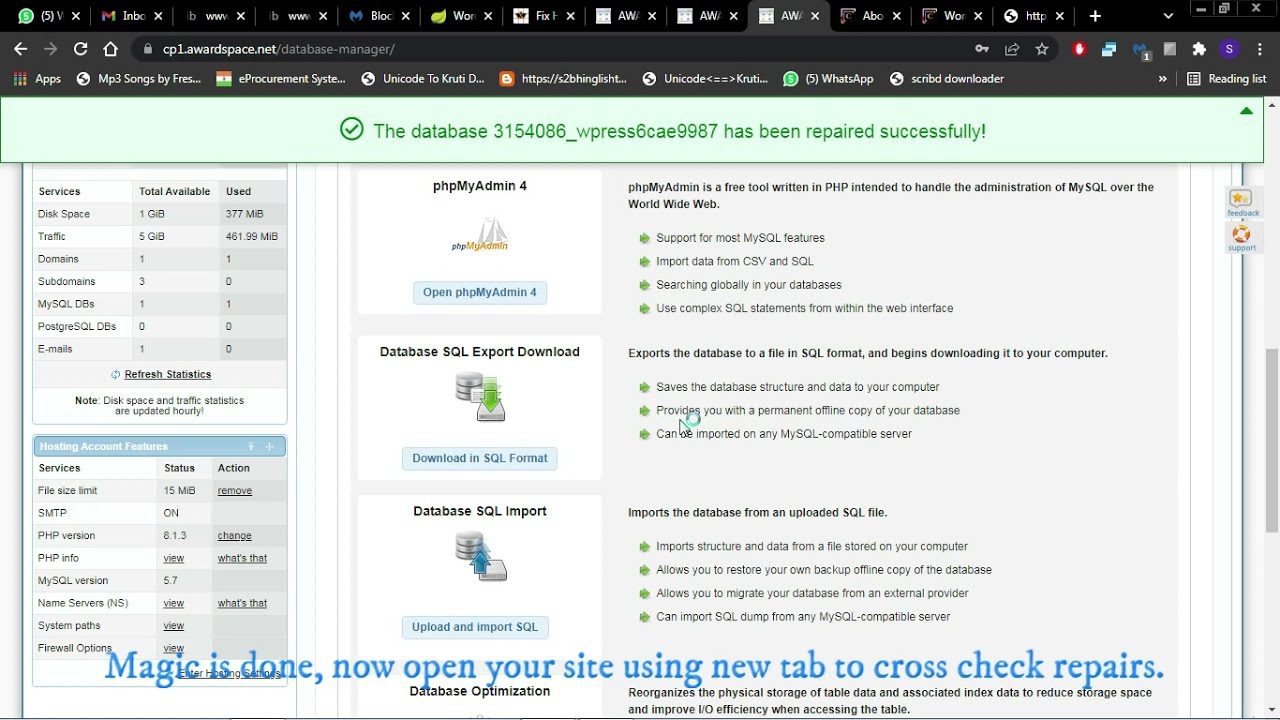
Task: Bookmark this page with star icon
Action: tap(1042, 49)
